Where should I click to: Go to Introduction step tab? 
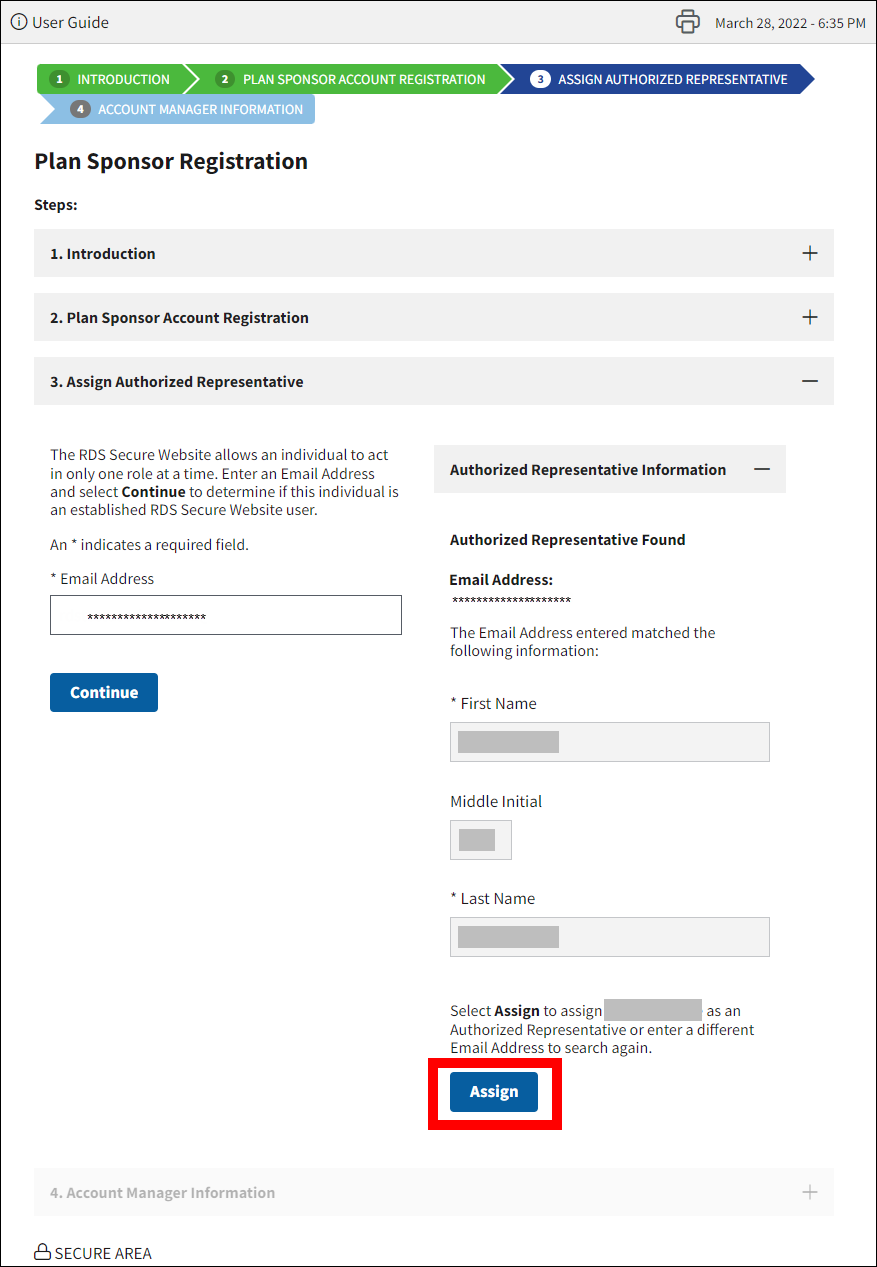point(112,80)
